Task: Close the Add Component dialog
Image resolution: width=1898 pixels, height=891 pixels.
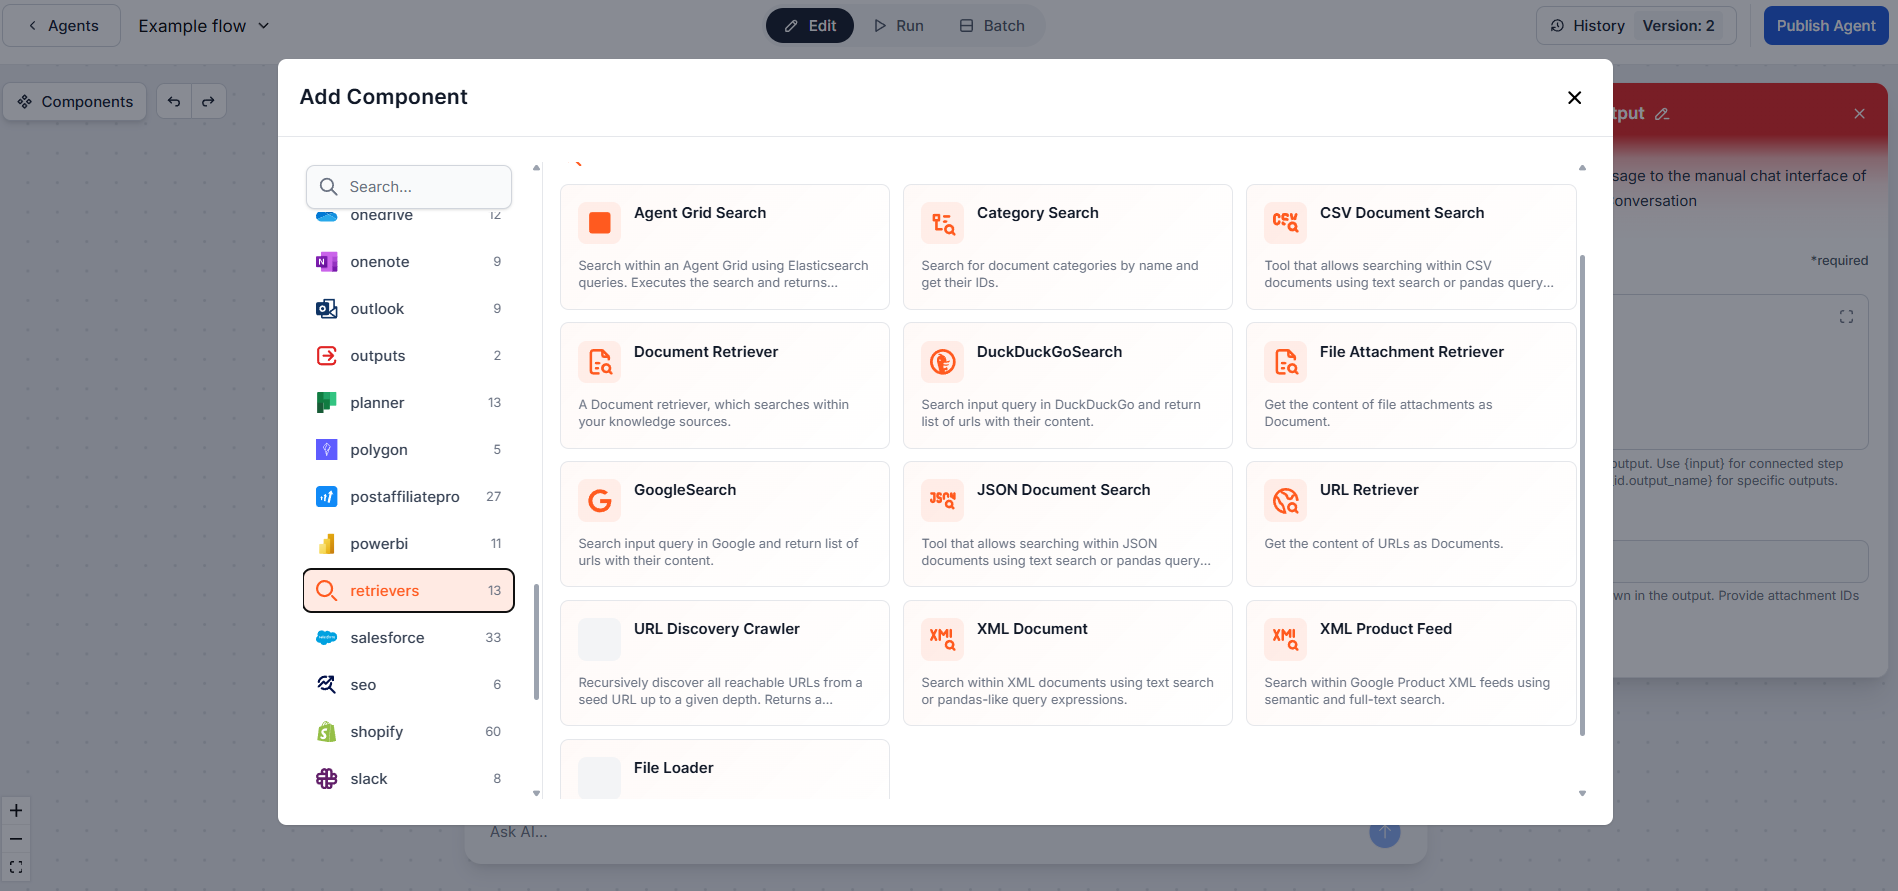Action: (x=1574, y=97)
